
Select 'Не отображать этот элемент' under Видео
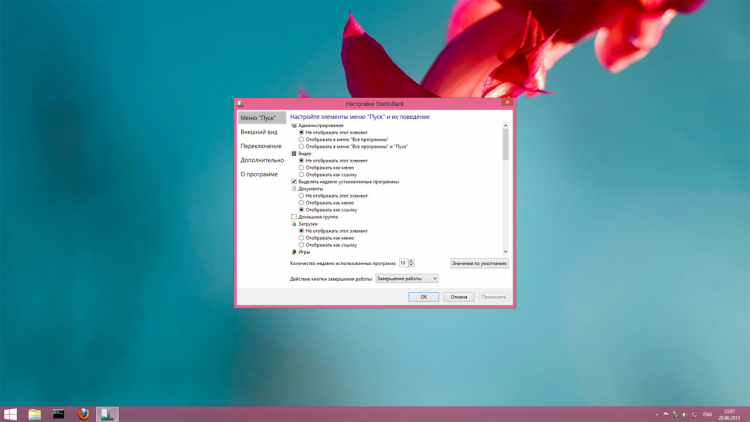click(301, 161)
